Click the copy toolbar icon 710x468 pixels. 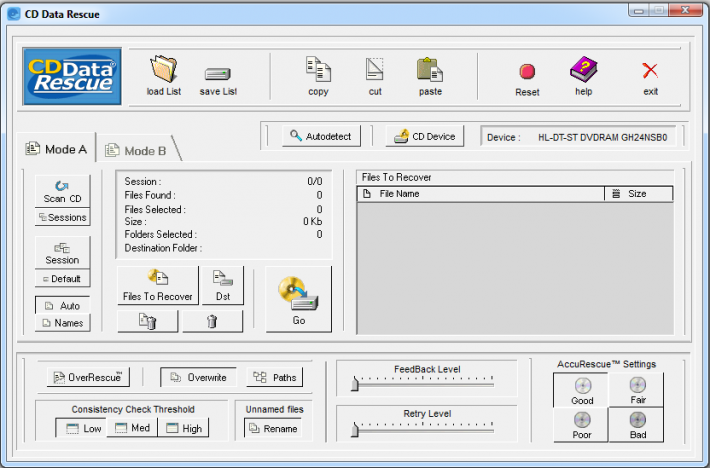tap(318, 69)
